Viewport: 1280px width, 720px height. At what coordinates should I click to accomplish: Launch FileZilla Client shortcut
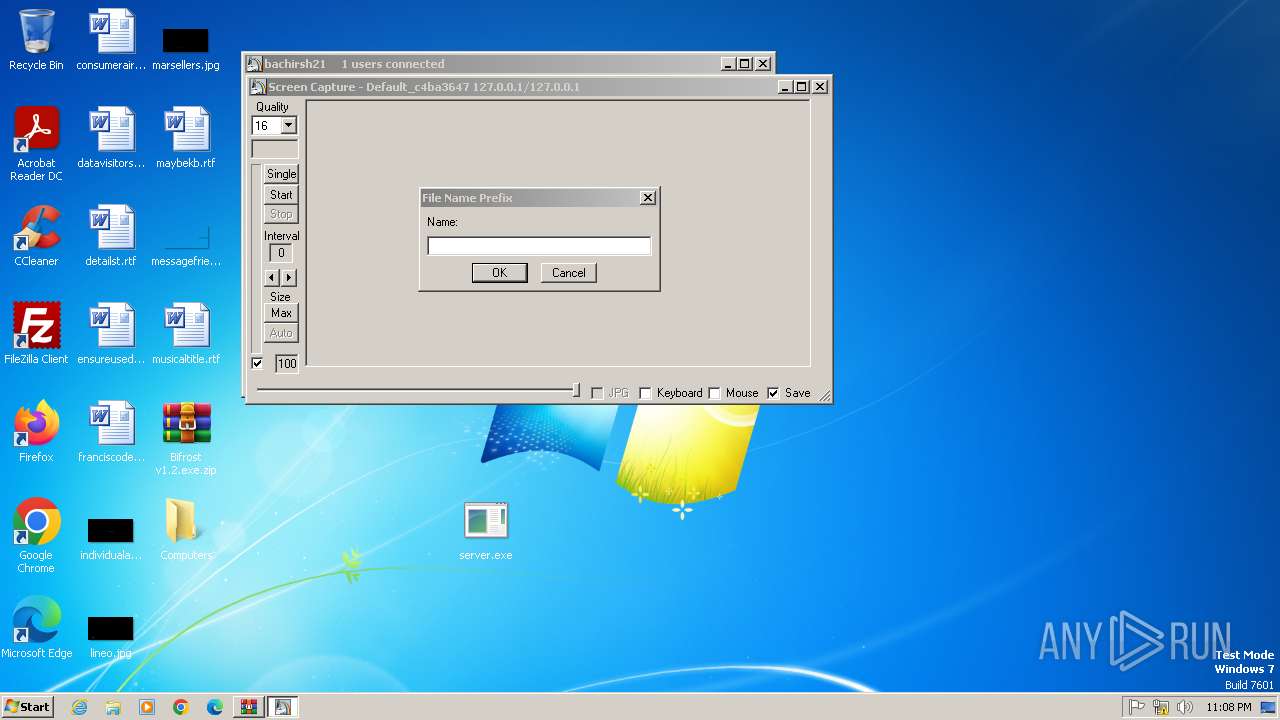(36, 334)
